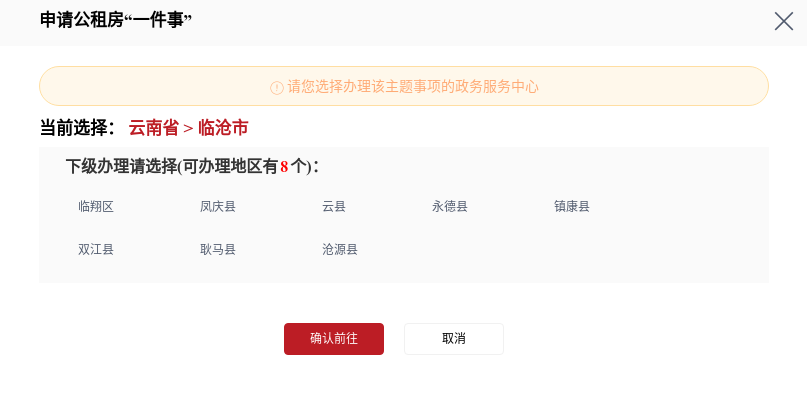Click the red 确认前往 button

(x=334, y=339)
